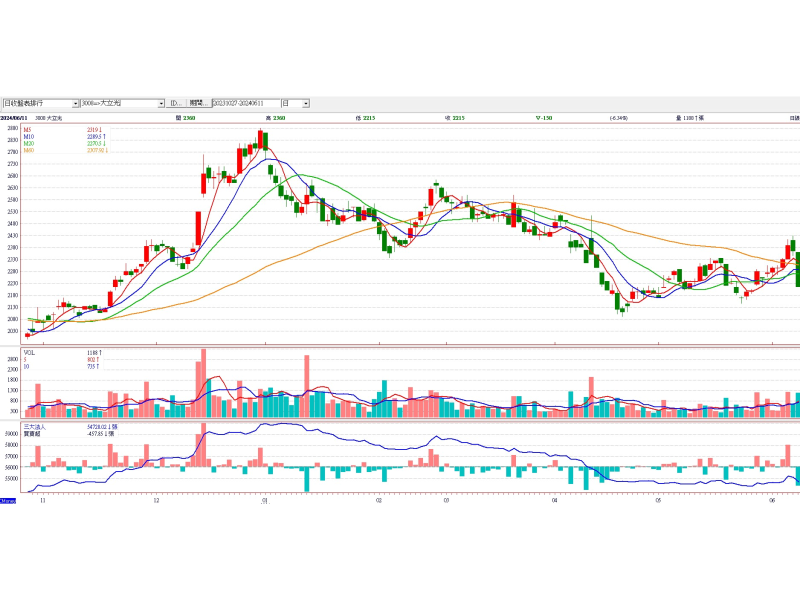The image size is (800, 600).
Task: Click the 2024/06/11 date in the header
Action: point(12,118)
